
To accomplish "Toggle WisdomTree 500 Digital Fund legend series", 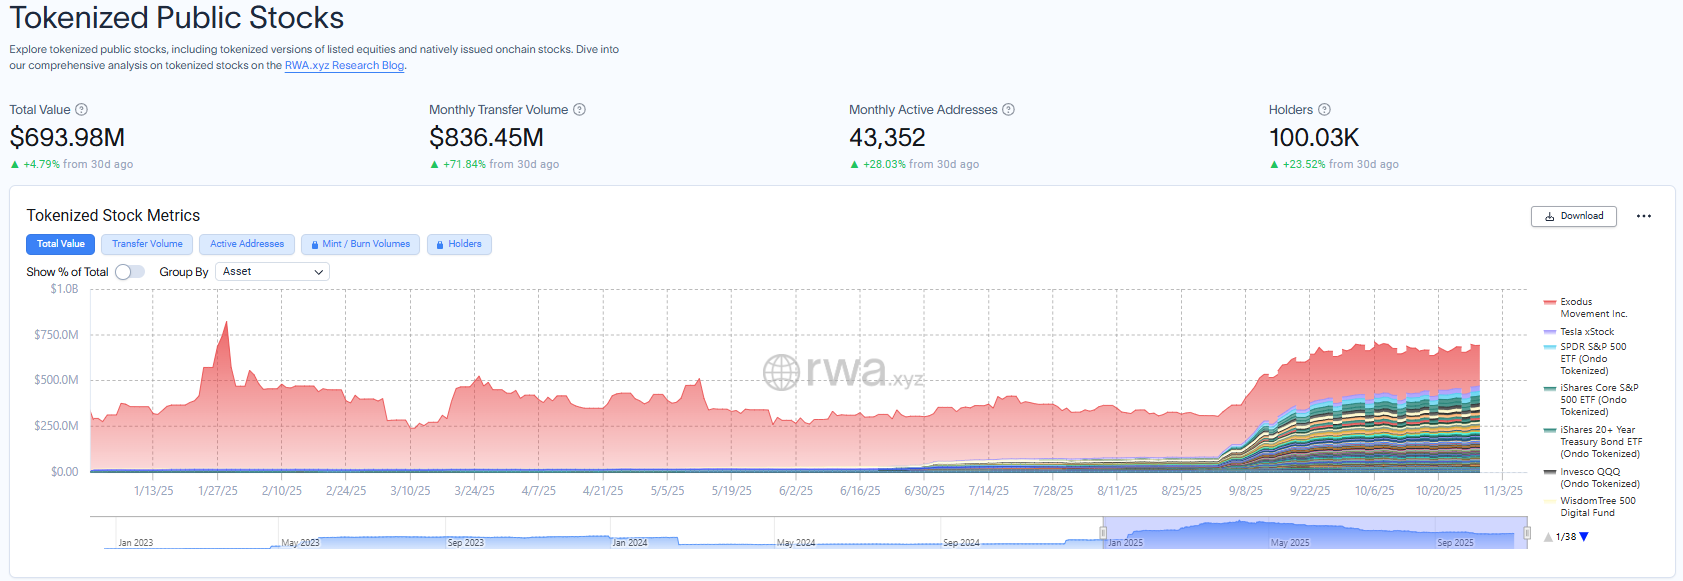I will pos(1590,507).
